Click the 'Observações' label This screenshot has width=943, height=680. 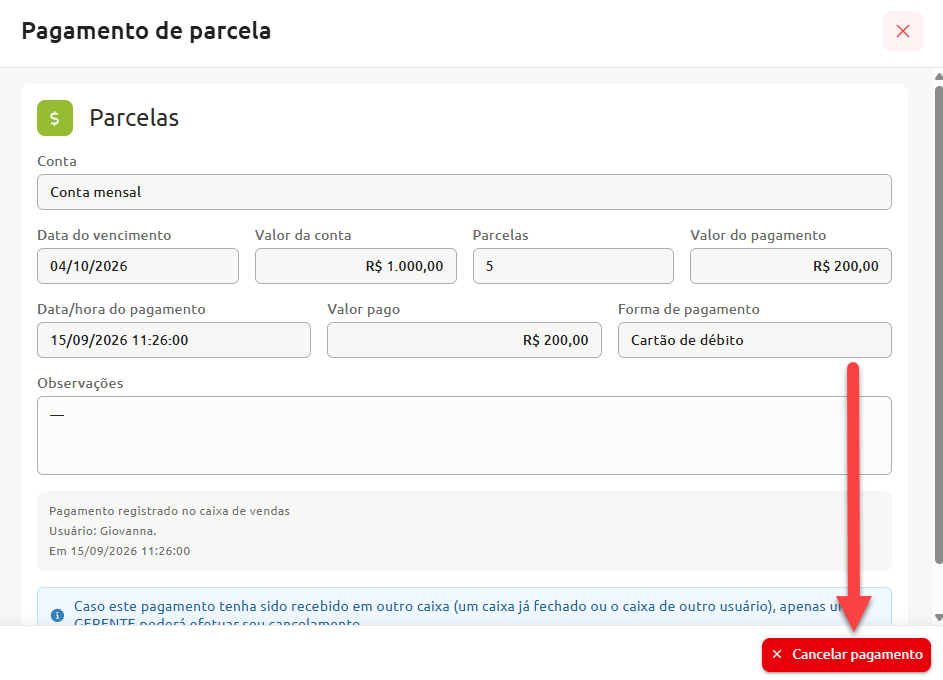[x=80, y=383]
